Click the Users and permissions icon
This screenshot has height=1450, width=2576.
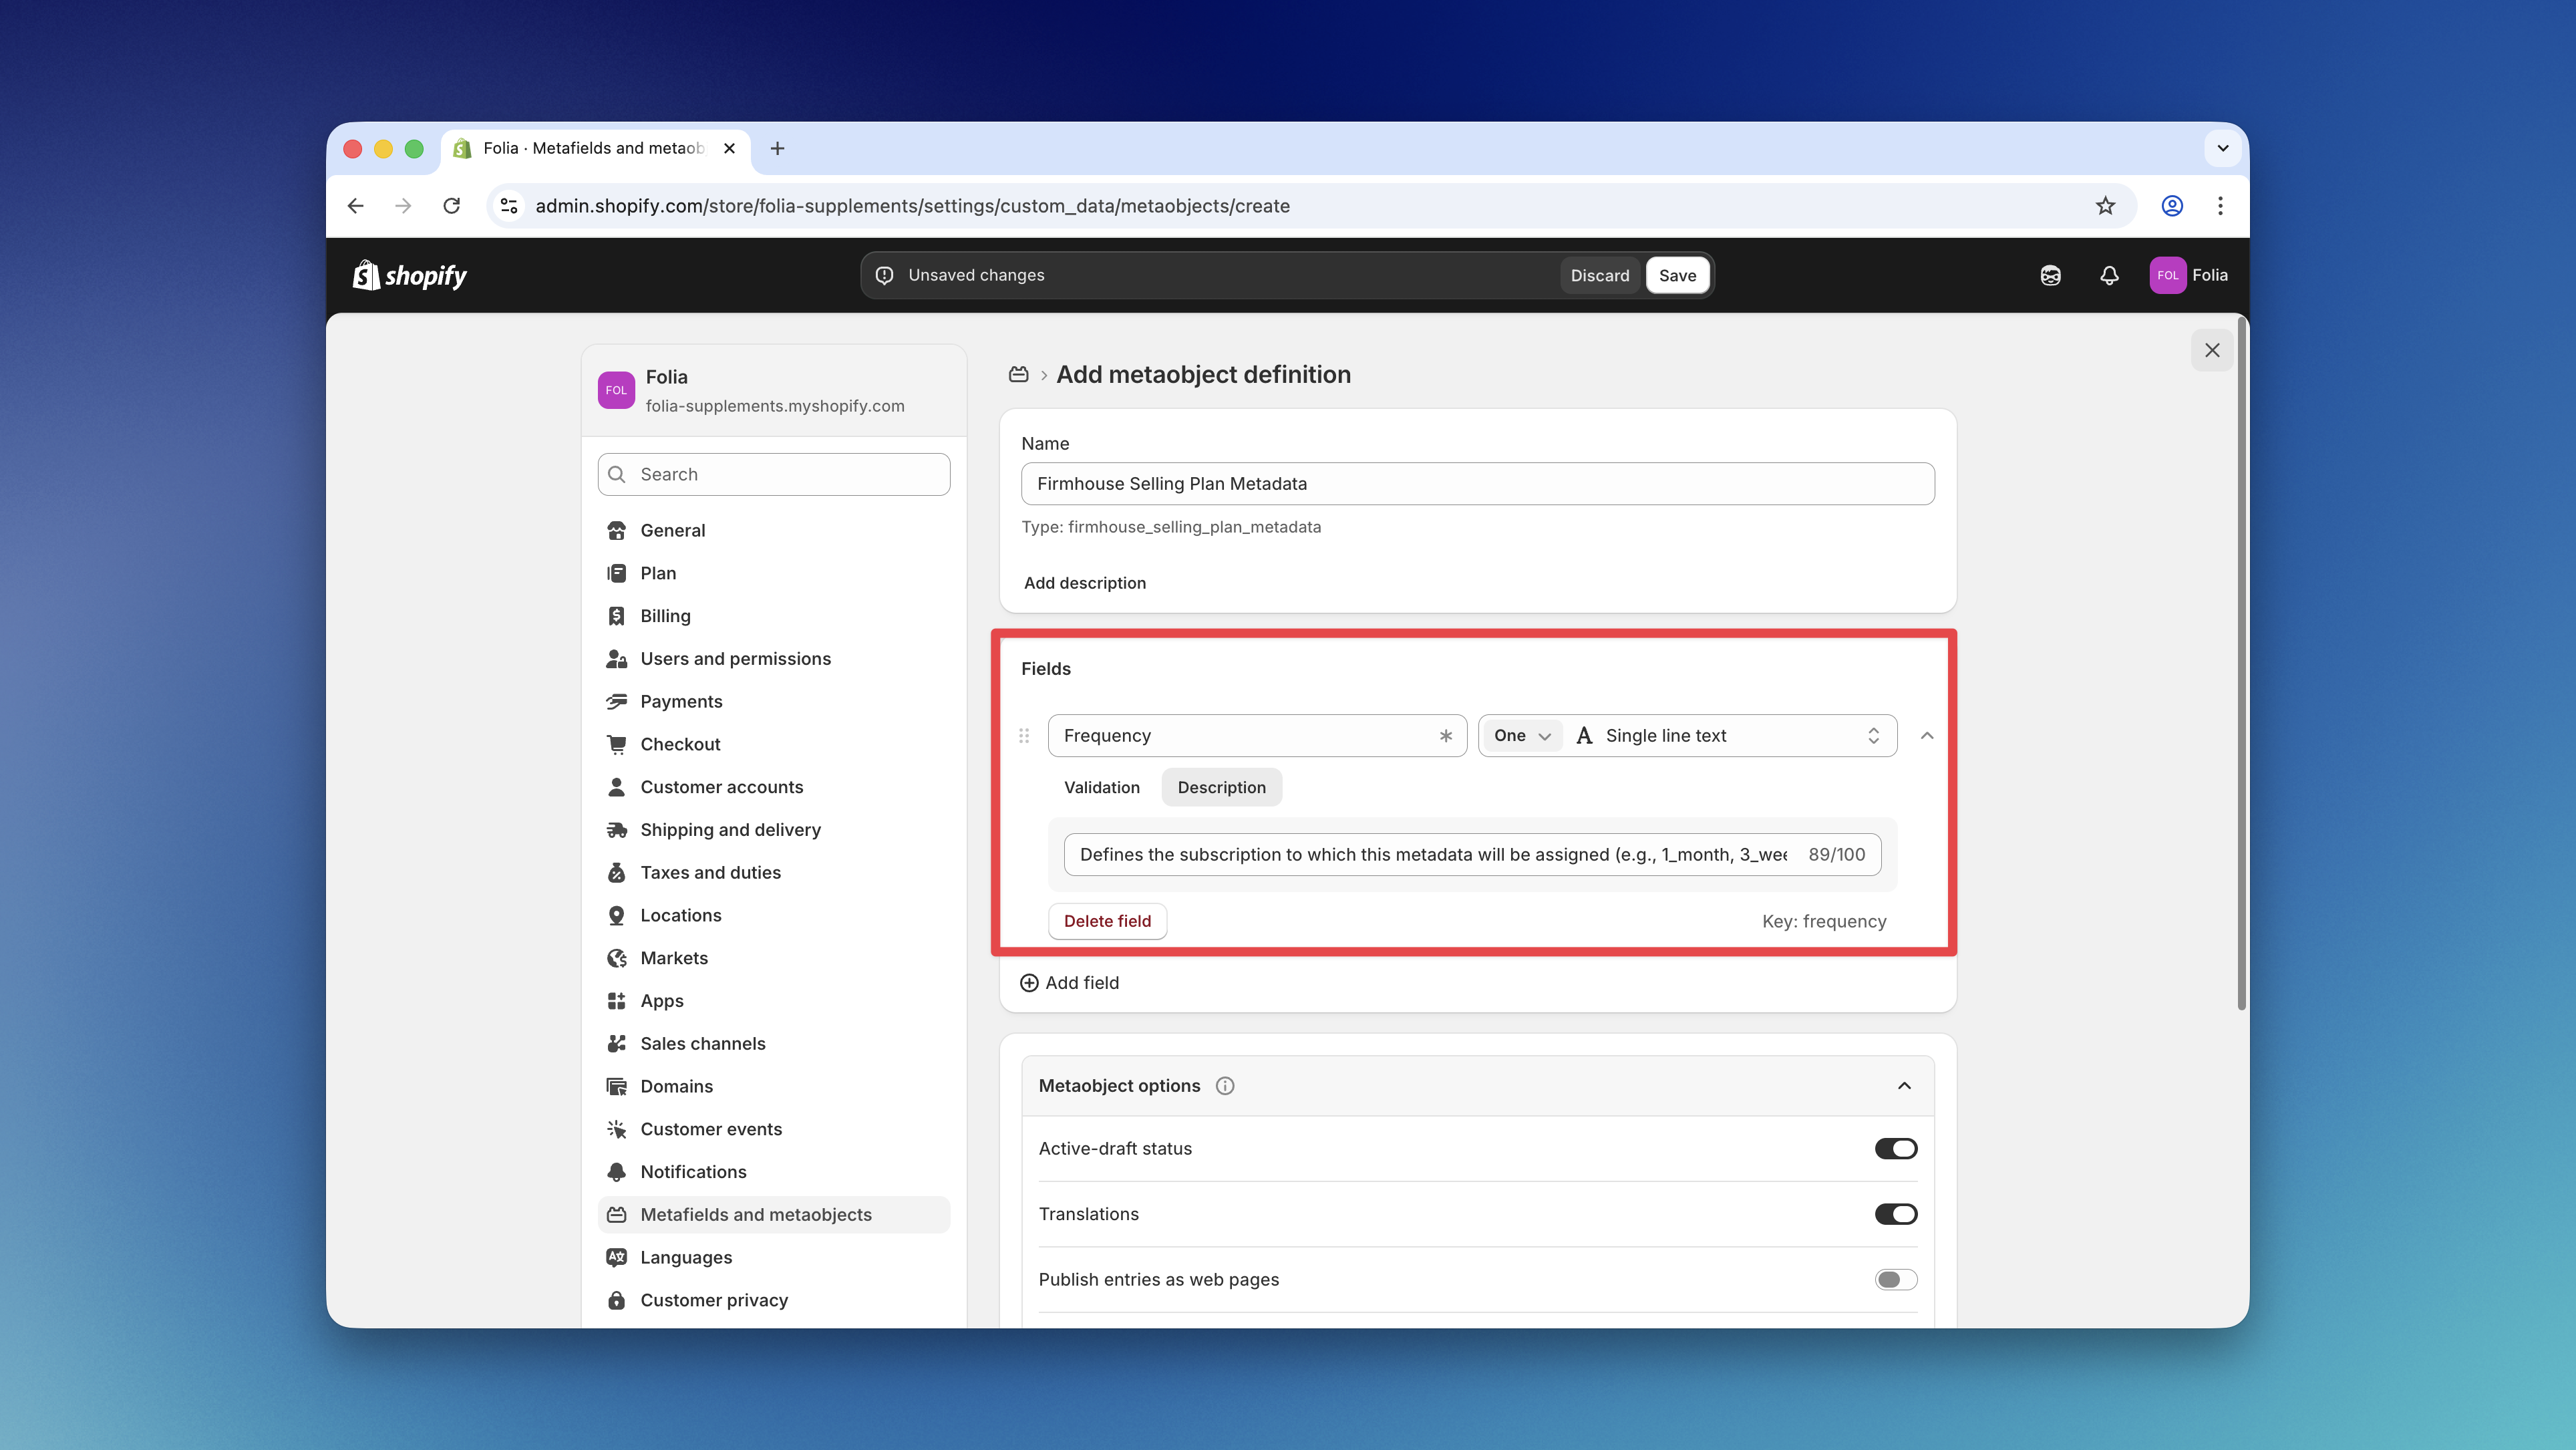click(x=616, y=659)
